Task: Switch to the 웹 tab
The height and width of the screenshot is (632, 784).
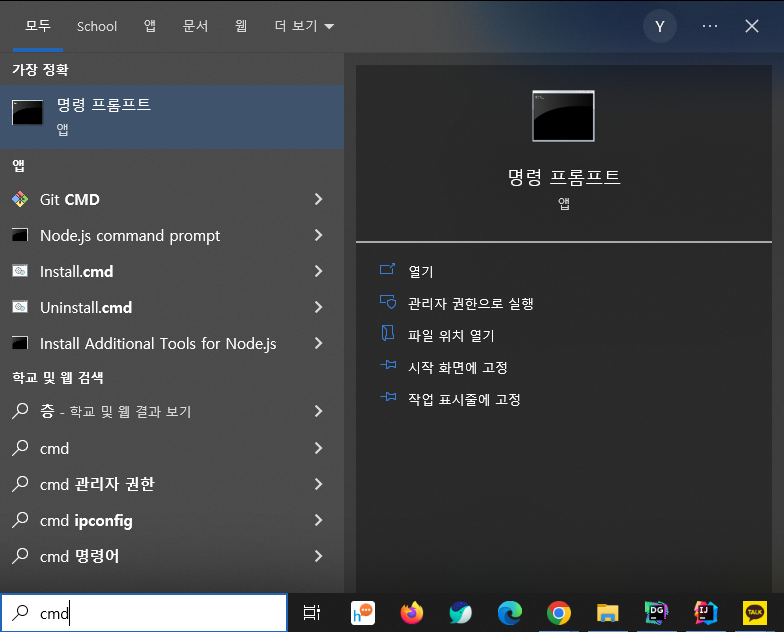Action: point(241,26)
